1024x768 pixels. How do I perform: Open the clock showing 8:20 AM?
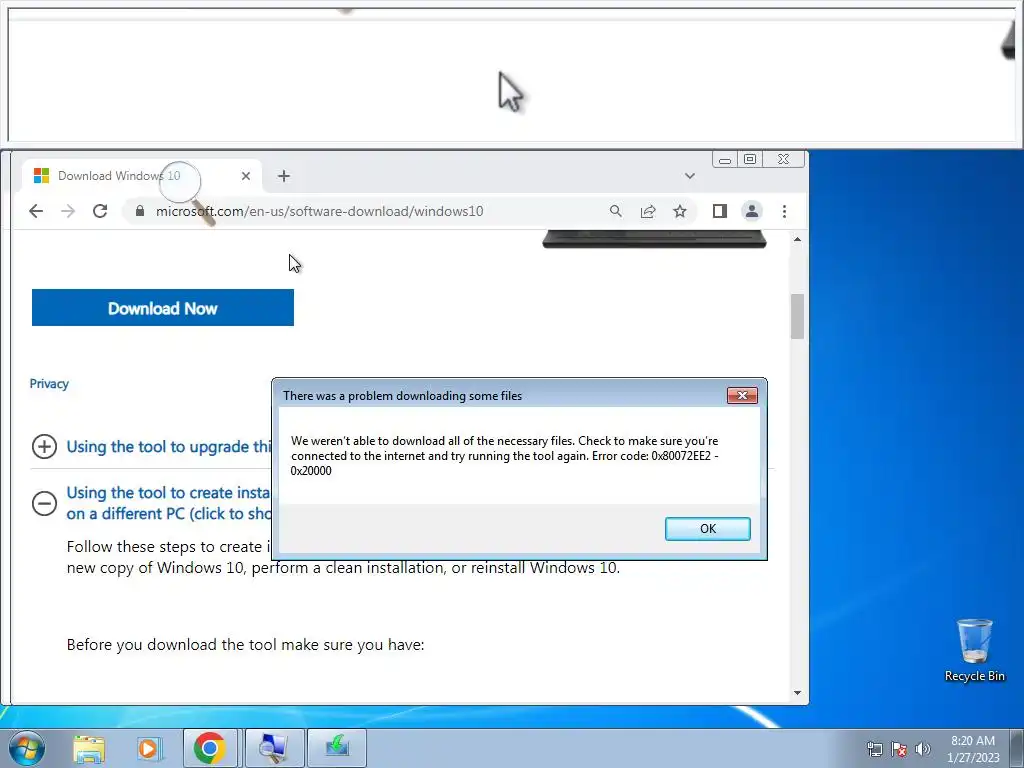(x=973, y=749)
